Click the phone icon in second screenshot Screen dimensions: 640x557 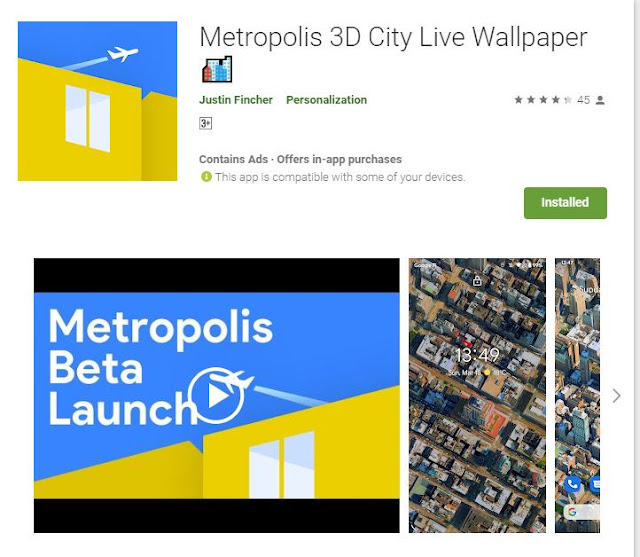(x=573, y=484)
